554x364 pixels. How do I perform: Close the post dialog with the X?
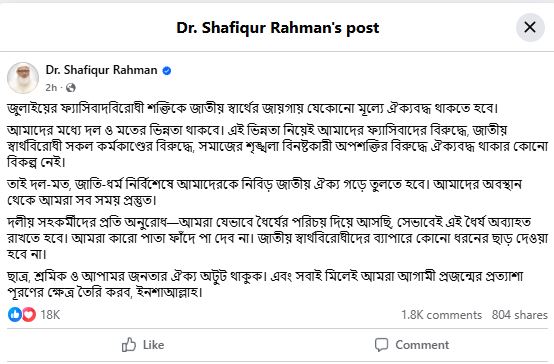tap(530, 27)
